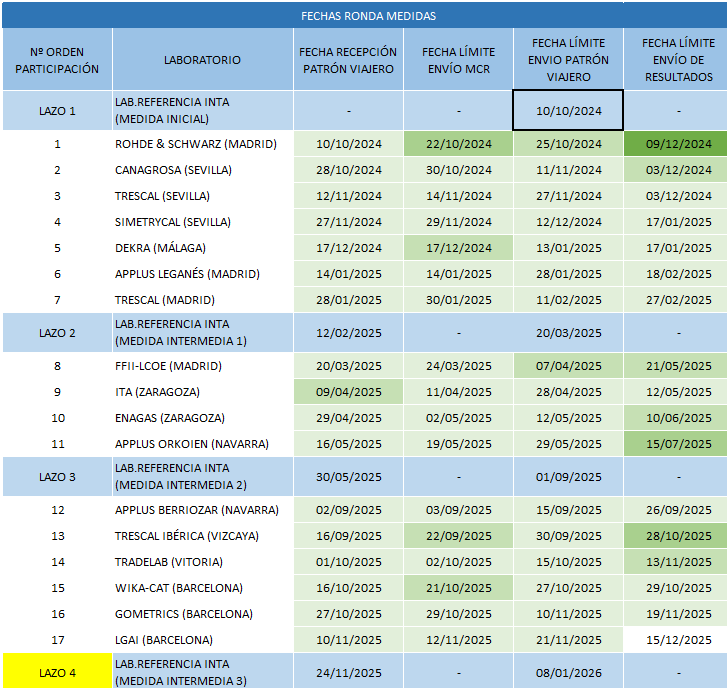Image resolution: width=727 pixels, height=688 pixels.
Task: Select the dark green 09/12/2024 cell
Action: click(x=678, y=144)
